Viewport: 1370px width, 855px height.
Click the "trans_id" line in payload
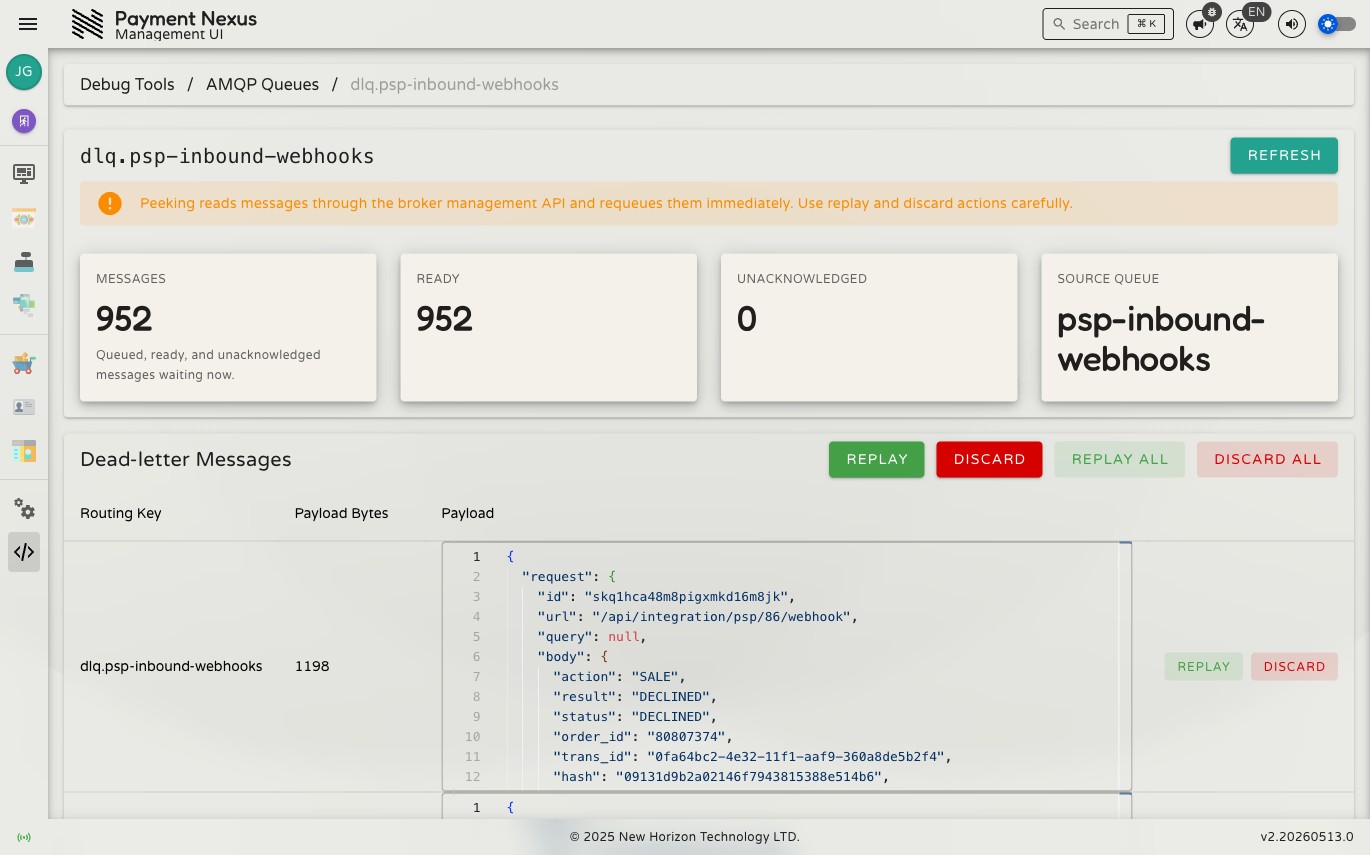[x=751, y=757]
